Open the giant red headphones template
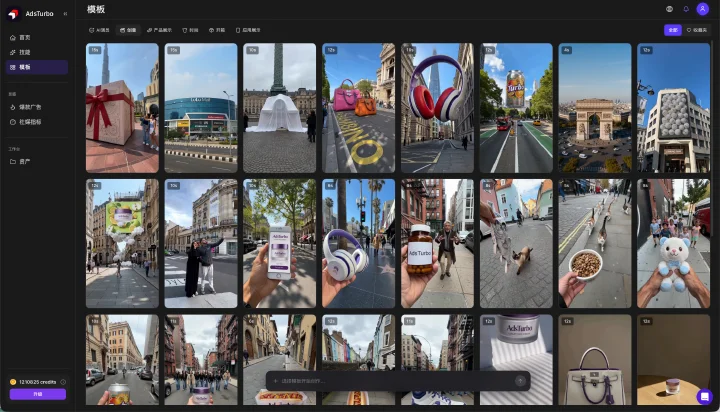 coord(438,108)
